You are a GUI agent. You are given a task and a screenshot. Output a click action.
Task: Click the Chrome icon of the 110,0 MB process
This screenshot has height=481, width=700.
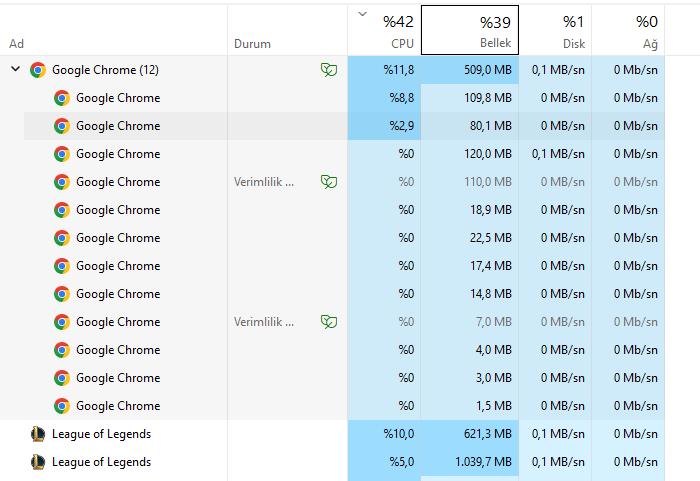click(62, 182)
